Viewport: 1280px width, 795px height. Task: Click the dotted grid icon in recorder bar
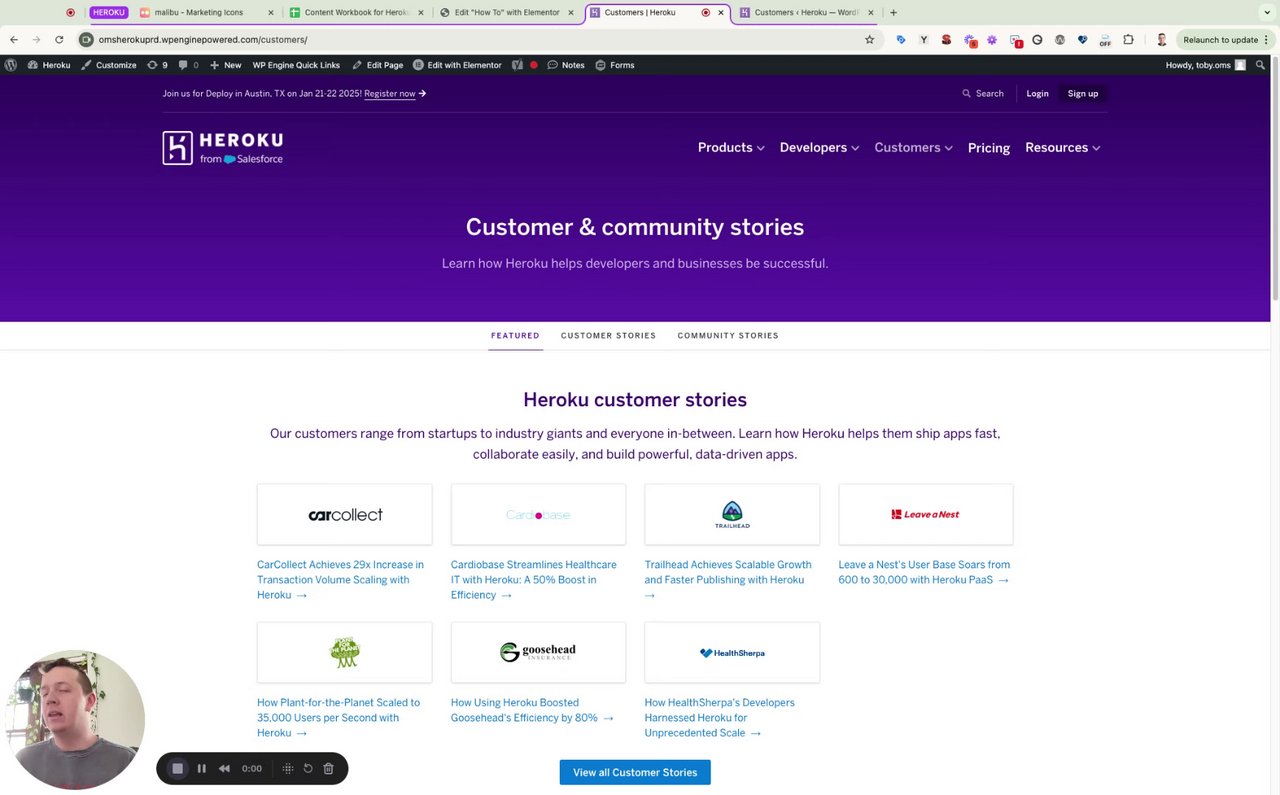(x=288, y=768)
